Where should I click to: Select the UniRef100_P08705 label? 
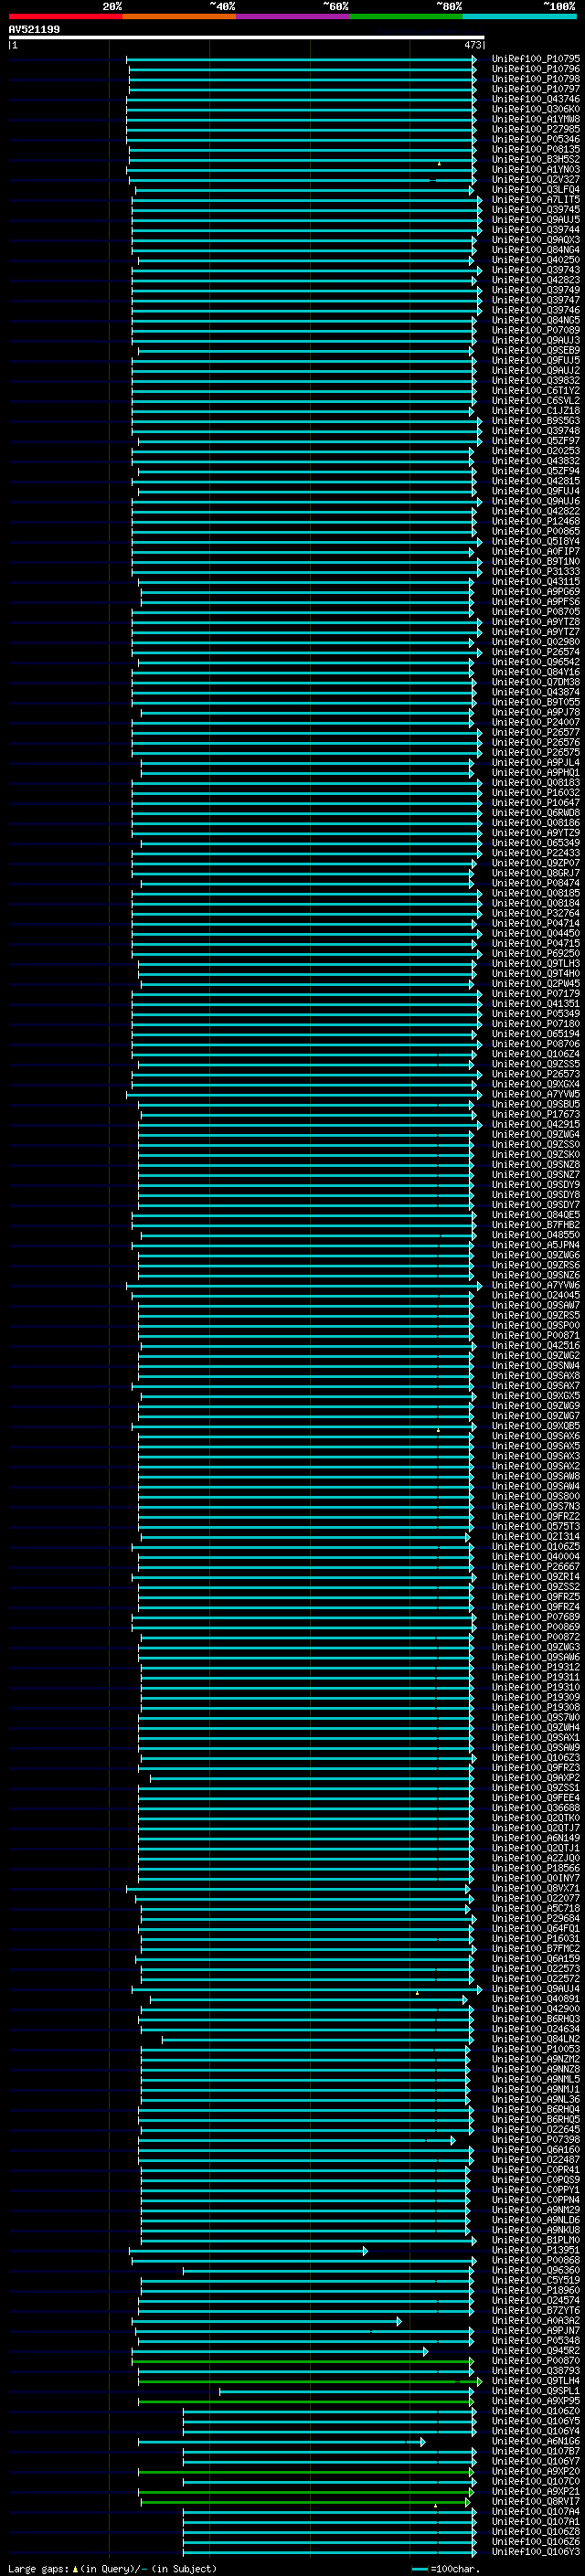pyautogui.click(x=535, y=612)
